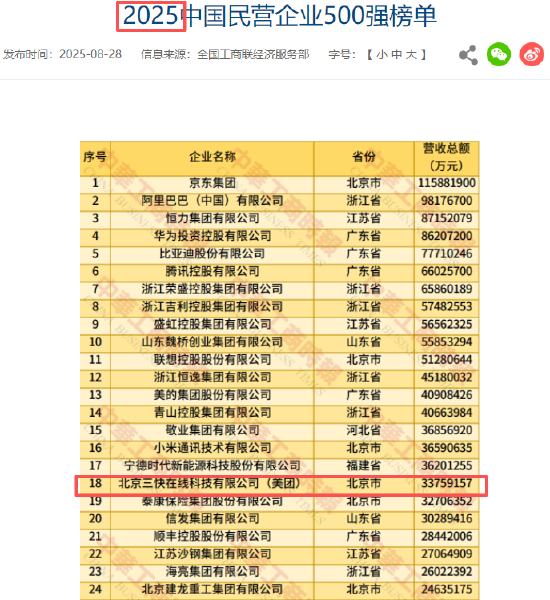Click the 浙江吉利控股集团有限公司 cell

pyautogui.click(x=212, y=307)
